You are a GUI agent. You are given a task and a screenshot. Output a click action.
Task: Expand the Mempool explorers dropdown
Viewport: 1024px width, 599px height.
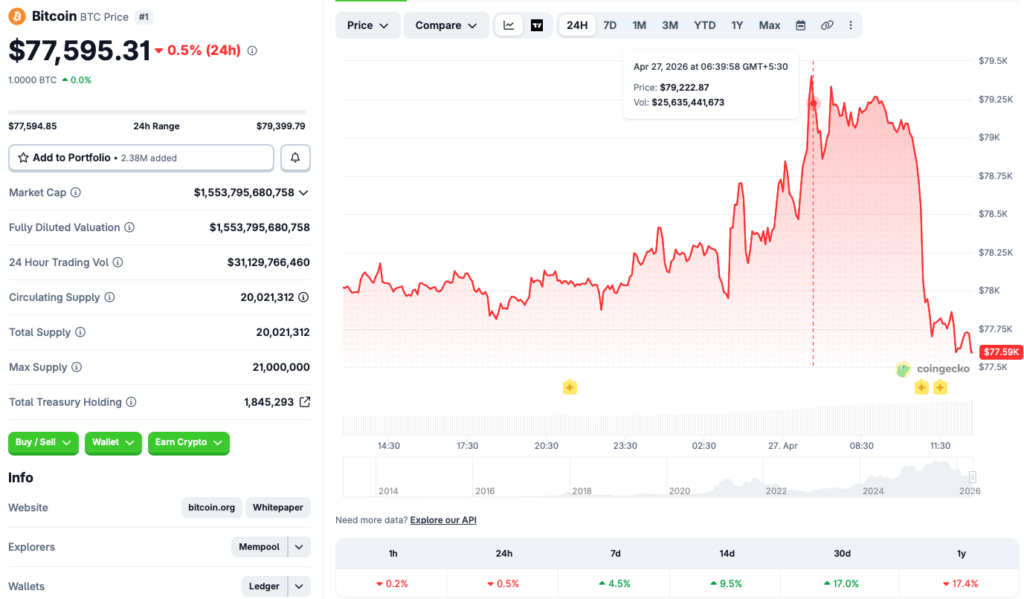click(x=270, y=547)
